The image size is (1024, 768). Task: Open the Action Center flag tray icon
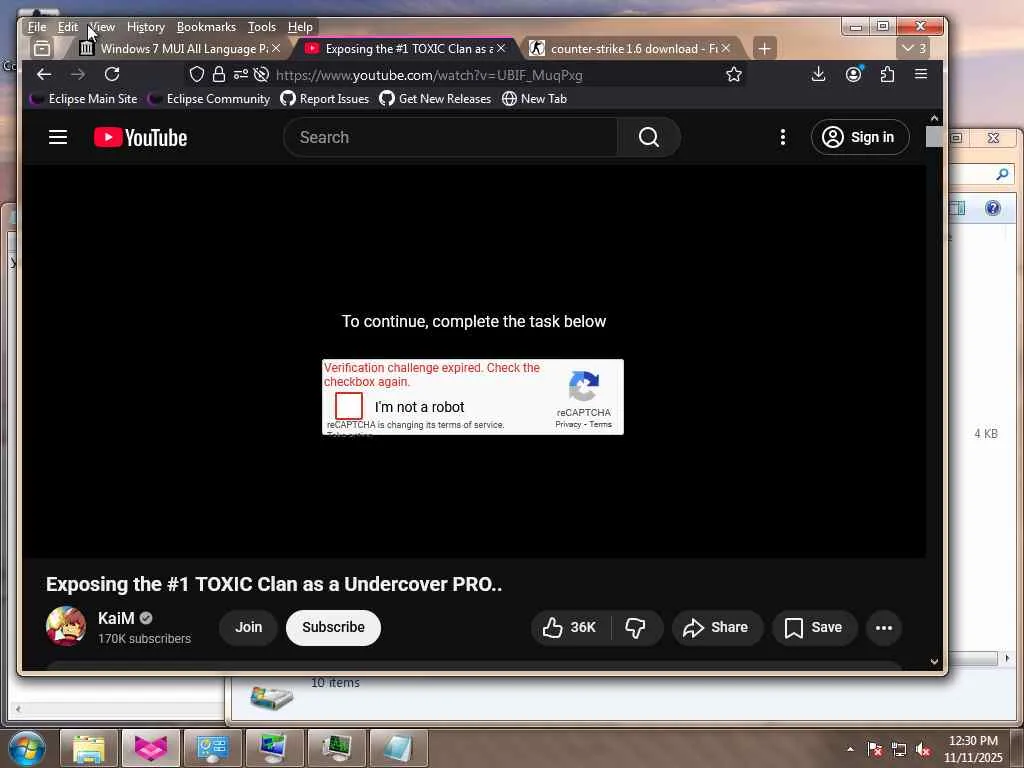click(875, 750)
